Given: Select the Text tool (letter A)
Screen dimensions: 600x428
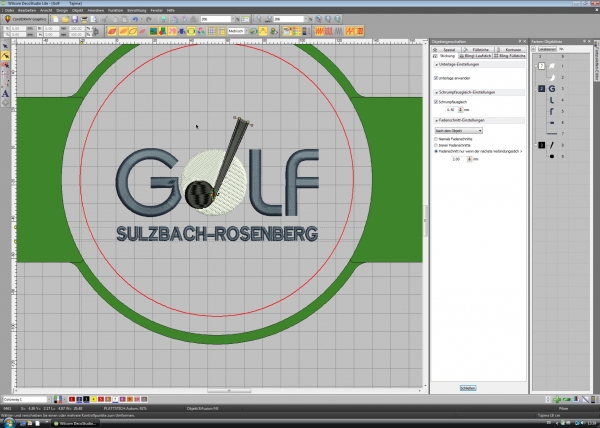Looking at the screenshot, I should (x=5, y=93).
